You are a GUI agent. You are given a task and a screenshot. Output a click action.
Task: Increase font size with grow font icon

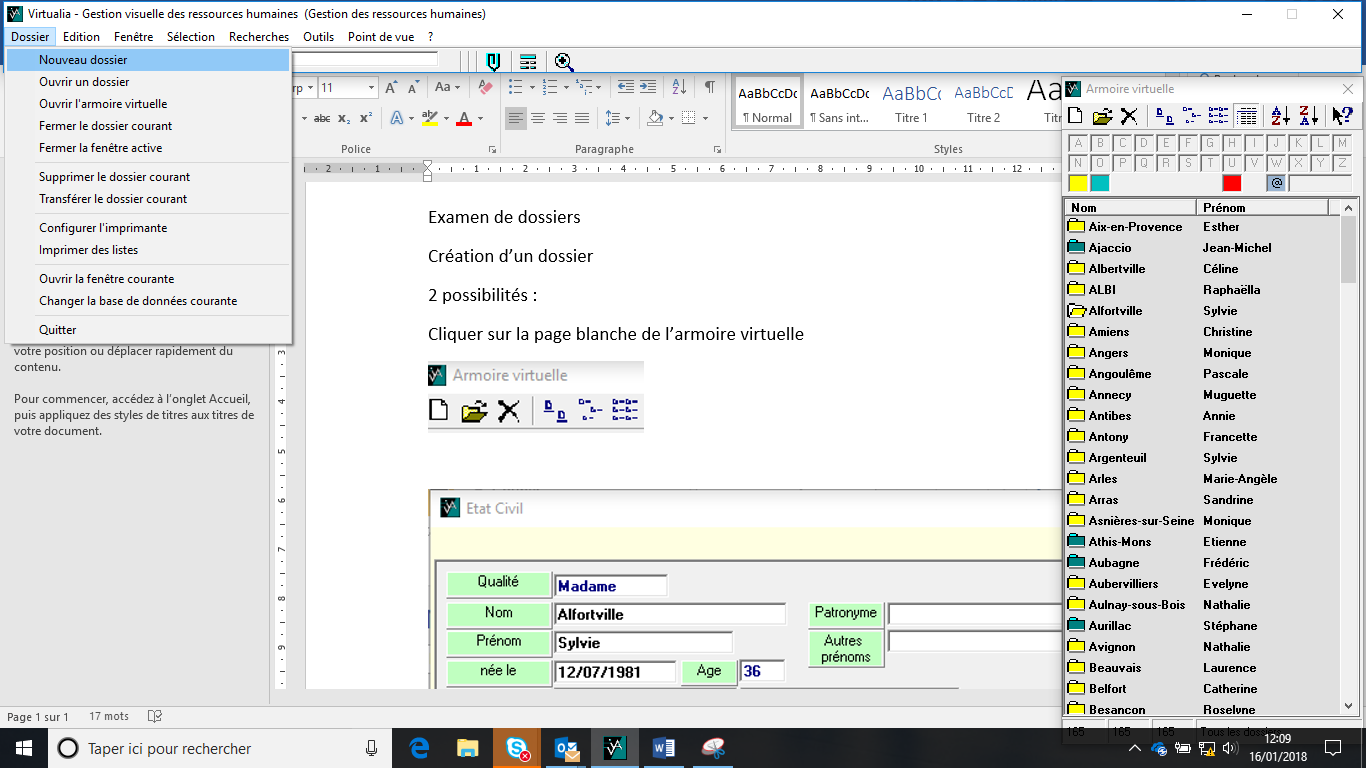pos(391,88)
